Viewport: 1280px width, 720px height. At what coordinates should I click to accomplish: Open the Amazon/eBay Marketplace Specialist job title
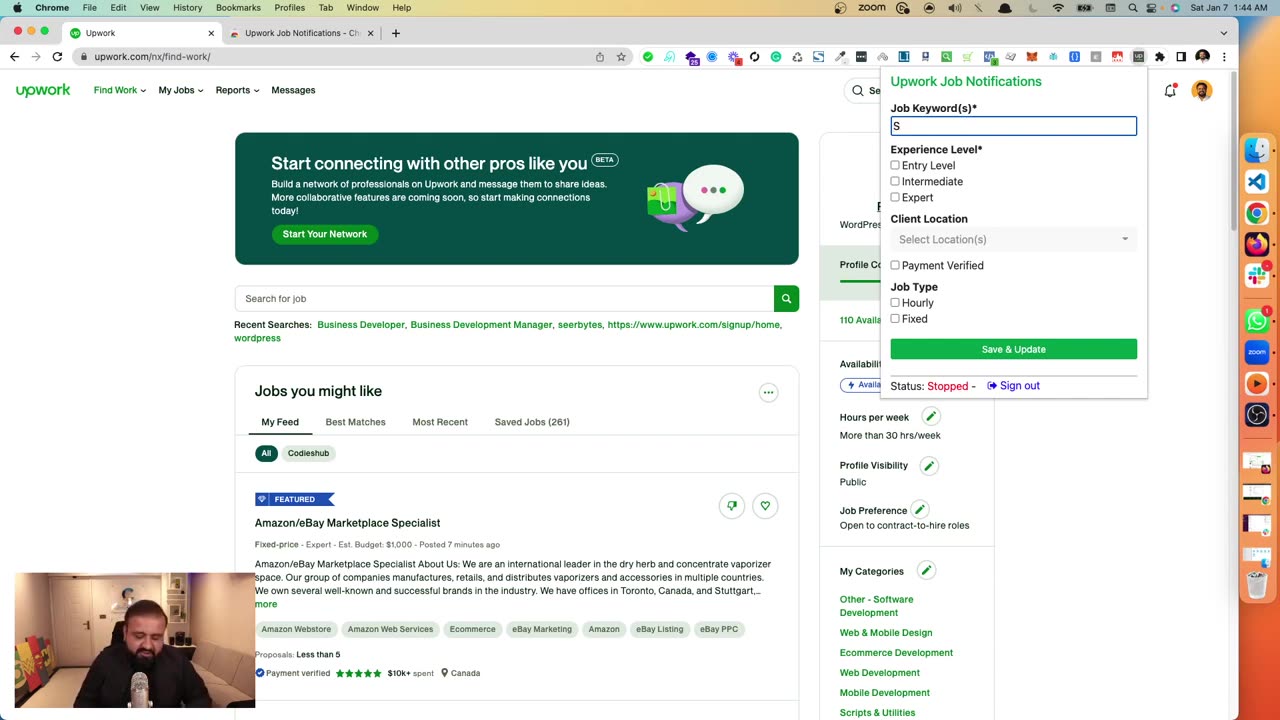(x=347, y=523)
